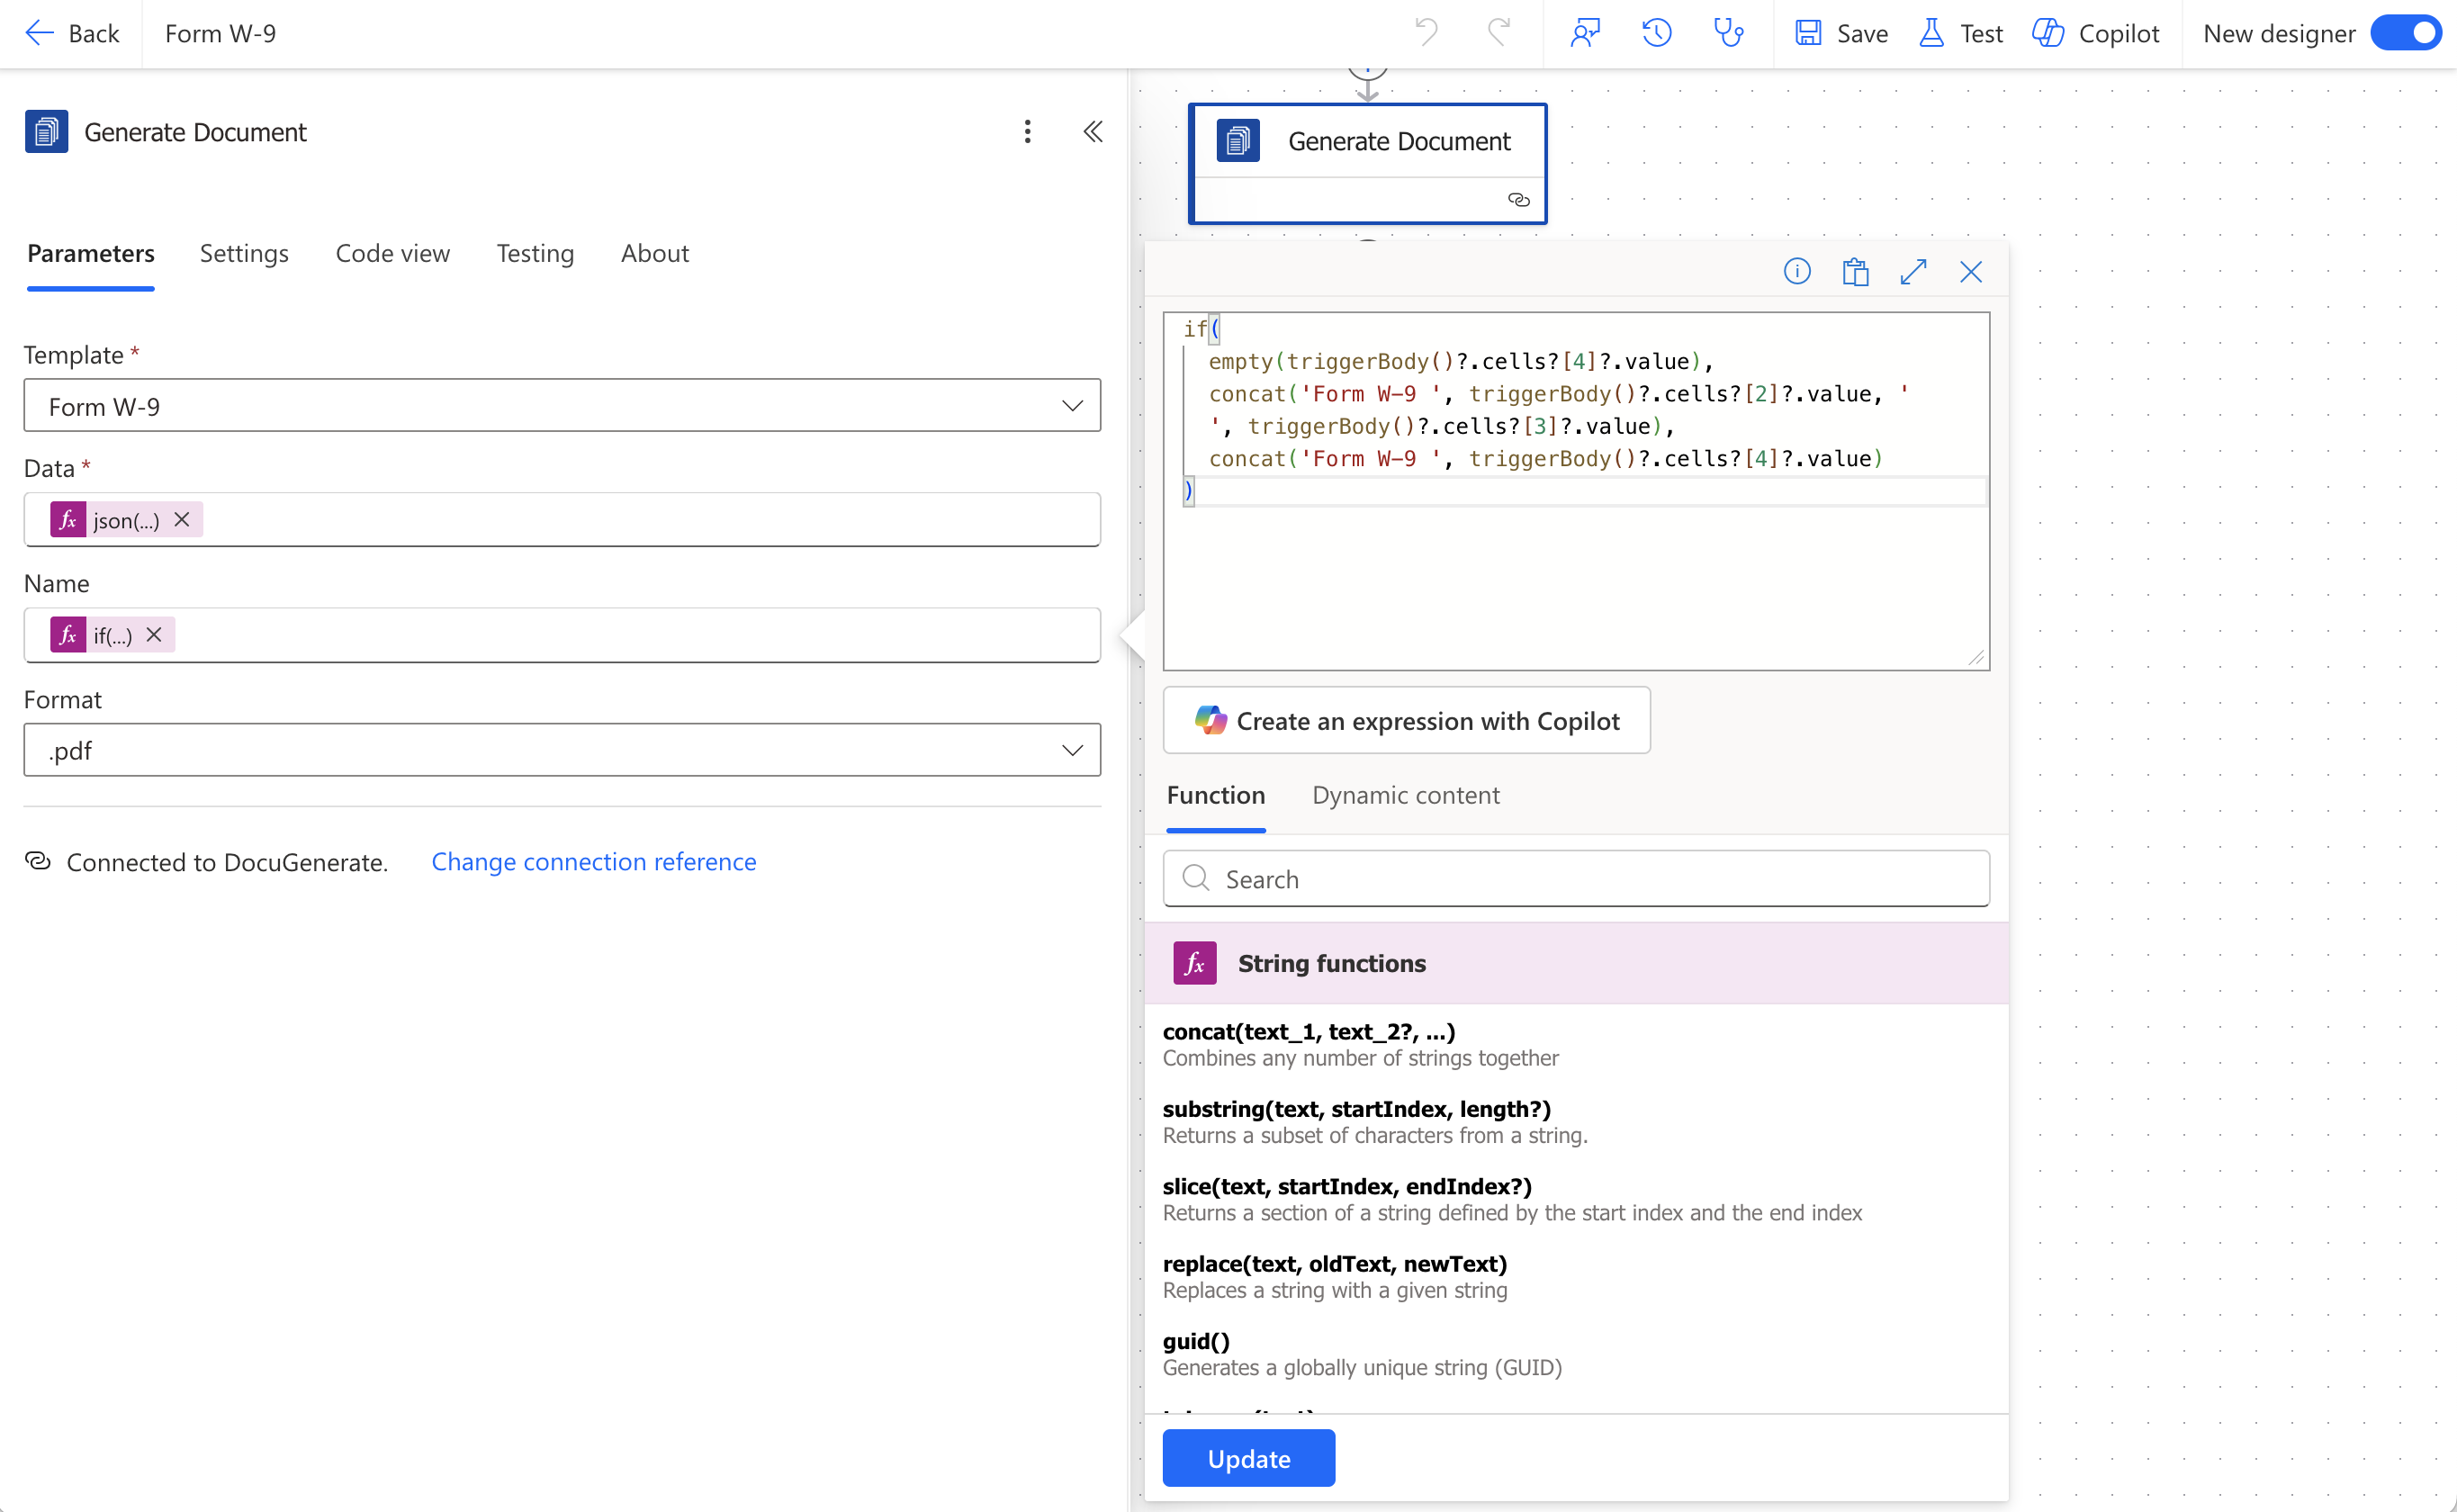Click the paste clipboard icon in expression editor
Viewport: 2457px width, 1512px height.
pos(1855,271)
